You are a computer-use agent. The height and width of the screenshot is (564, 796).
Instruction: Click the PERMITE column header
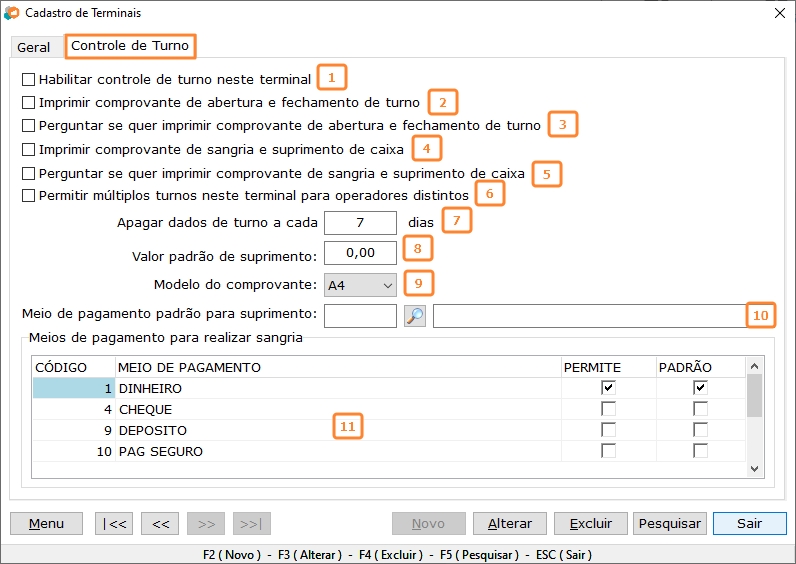[x=609, y=367]
